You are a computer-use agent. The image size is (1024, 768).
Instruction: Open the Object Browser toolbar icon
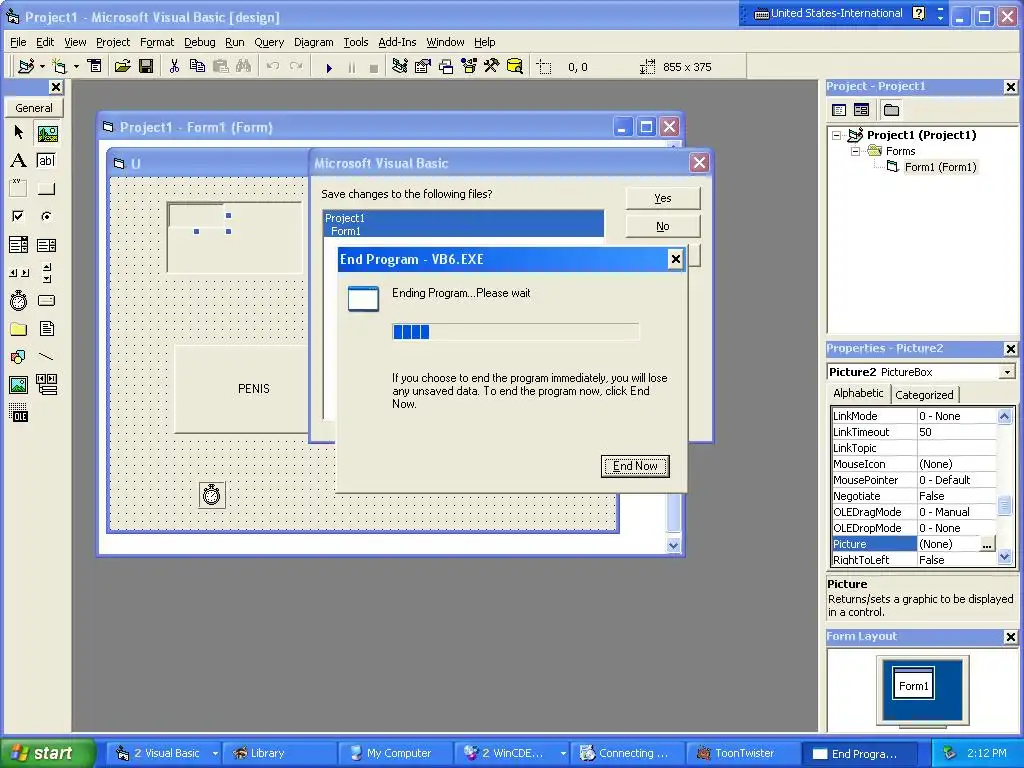[469, 67]
